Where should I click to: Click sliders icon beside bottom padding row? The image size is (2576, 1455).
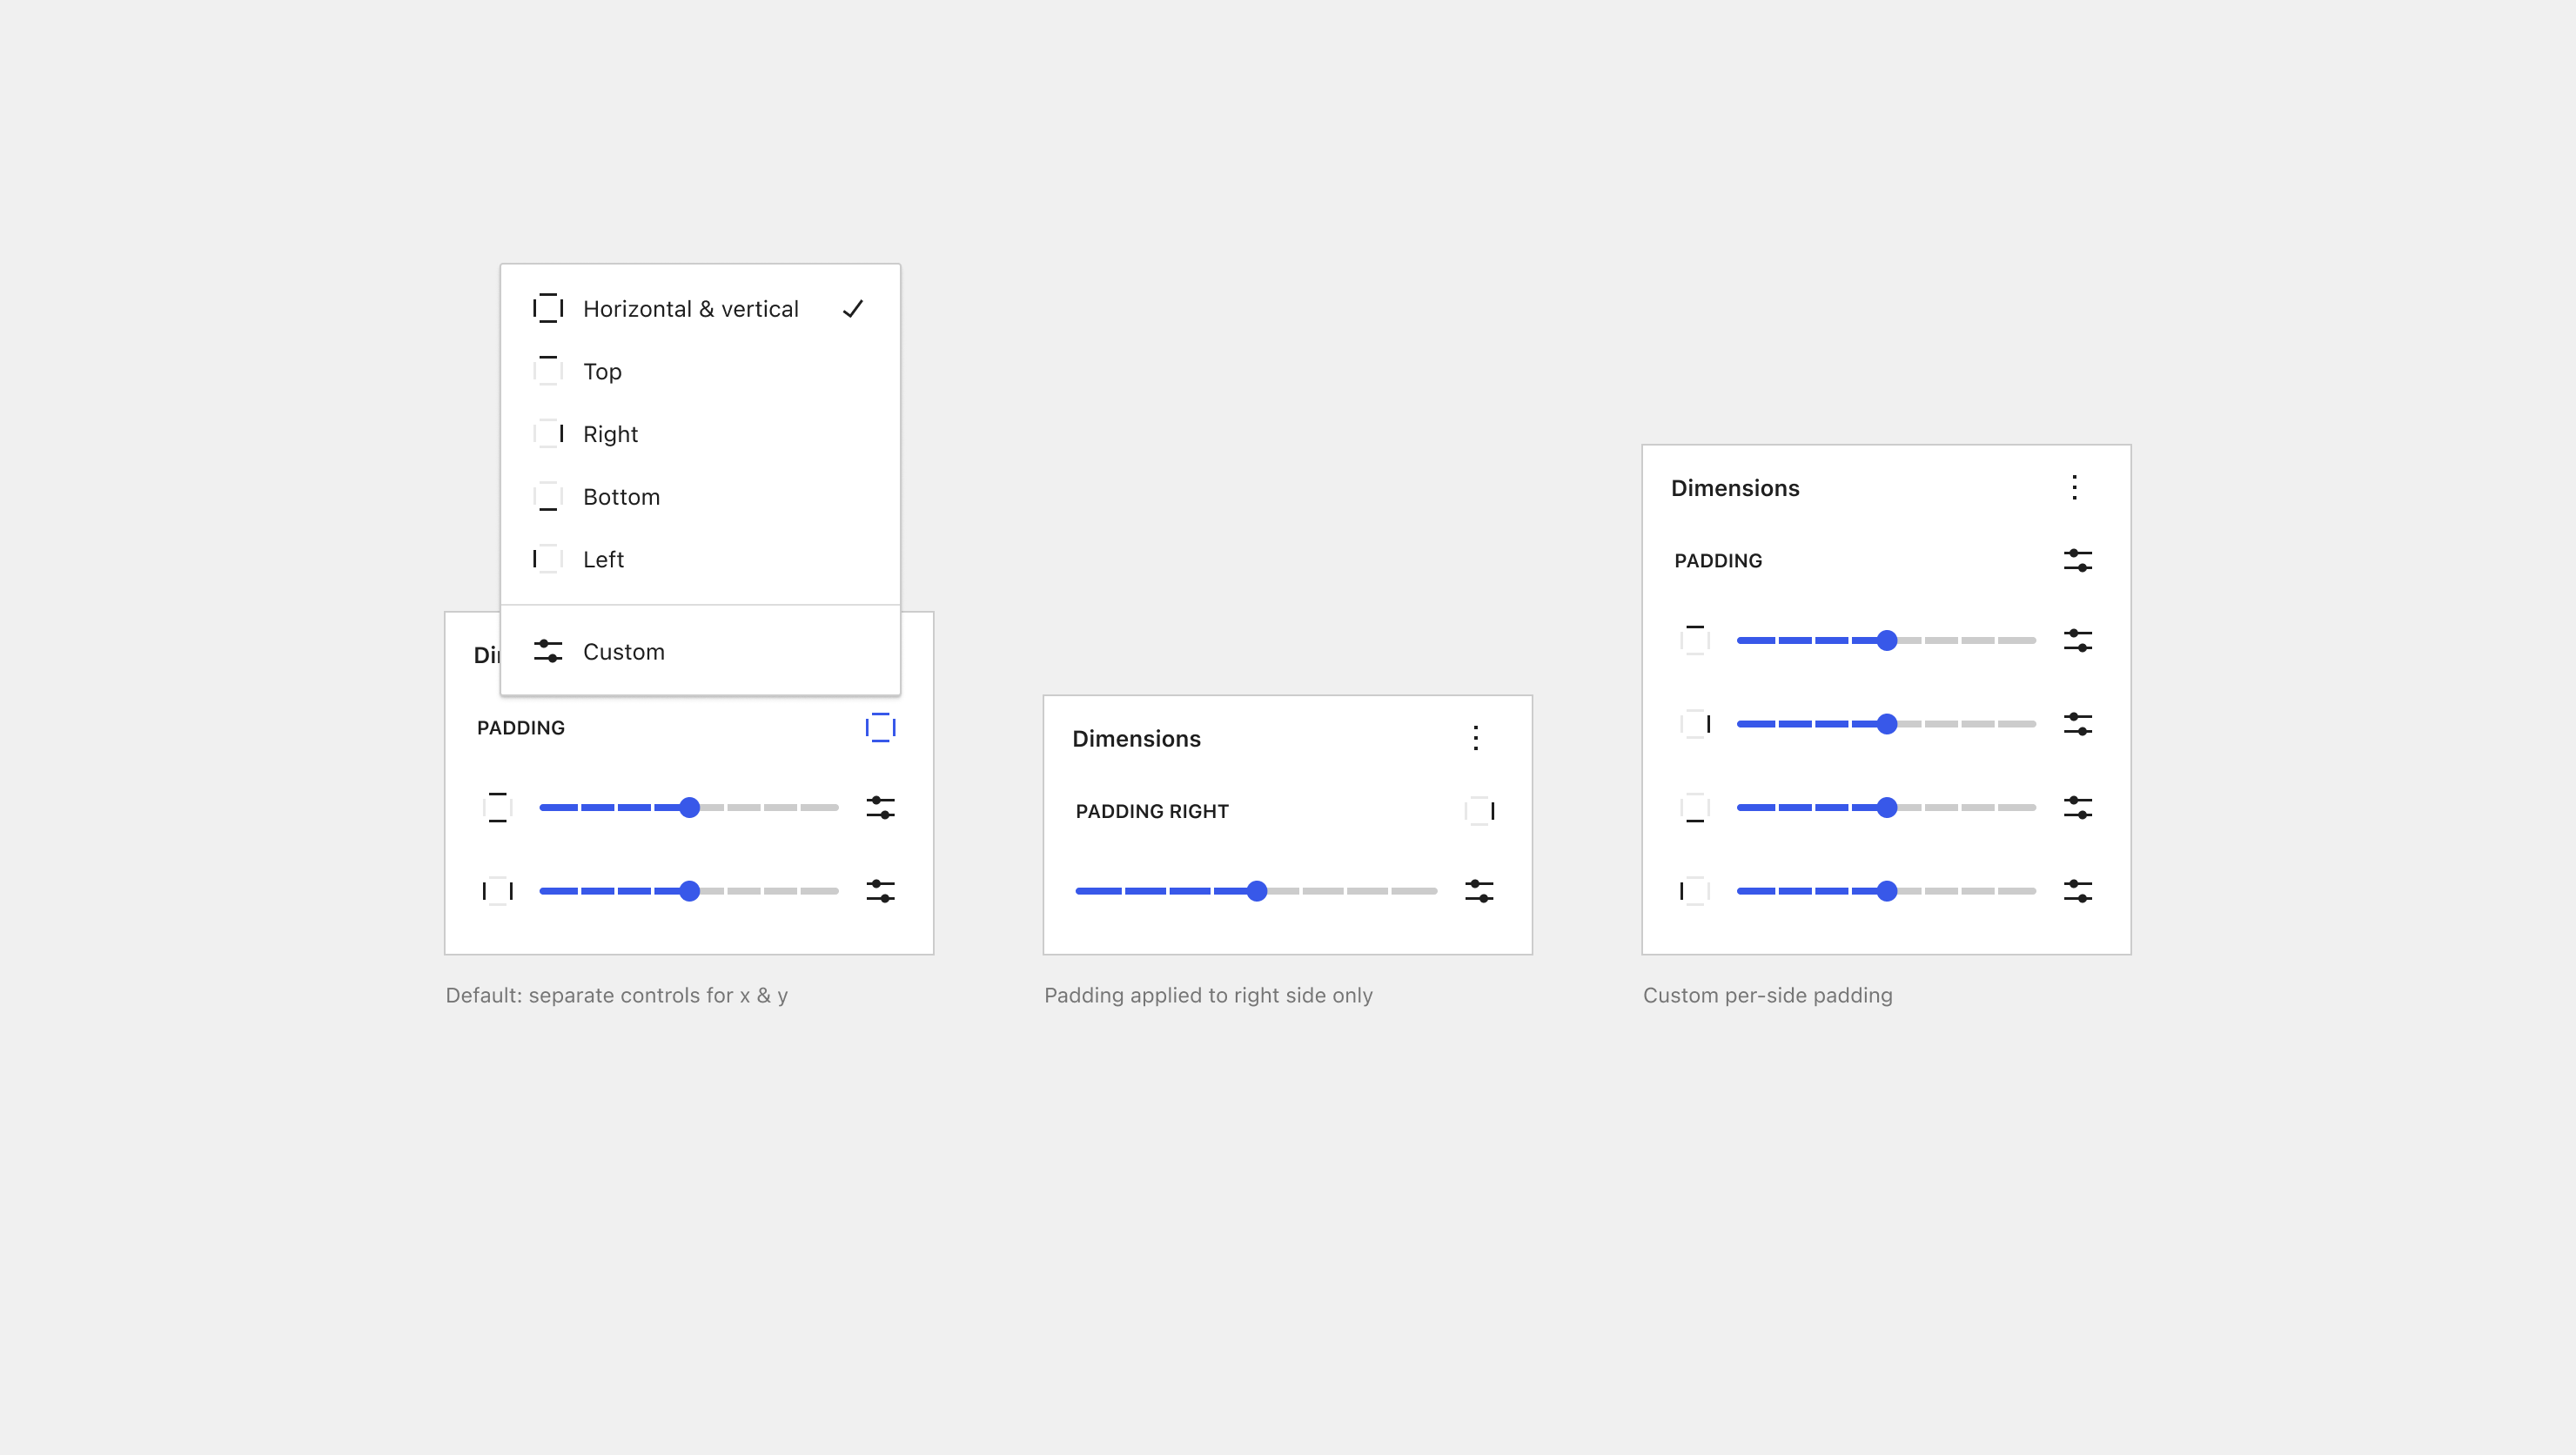[2077, 807]
